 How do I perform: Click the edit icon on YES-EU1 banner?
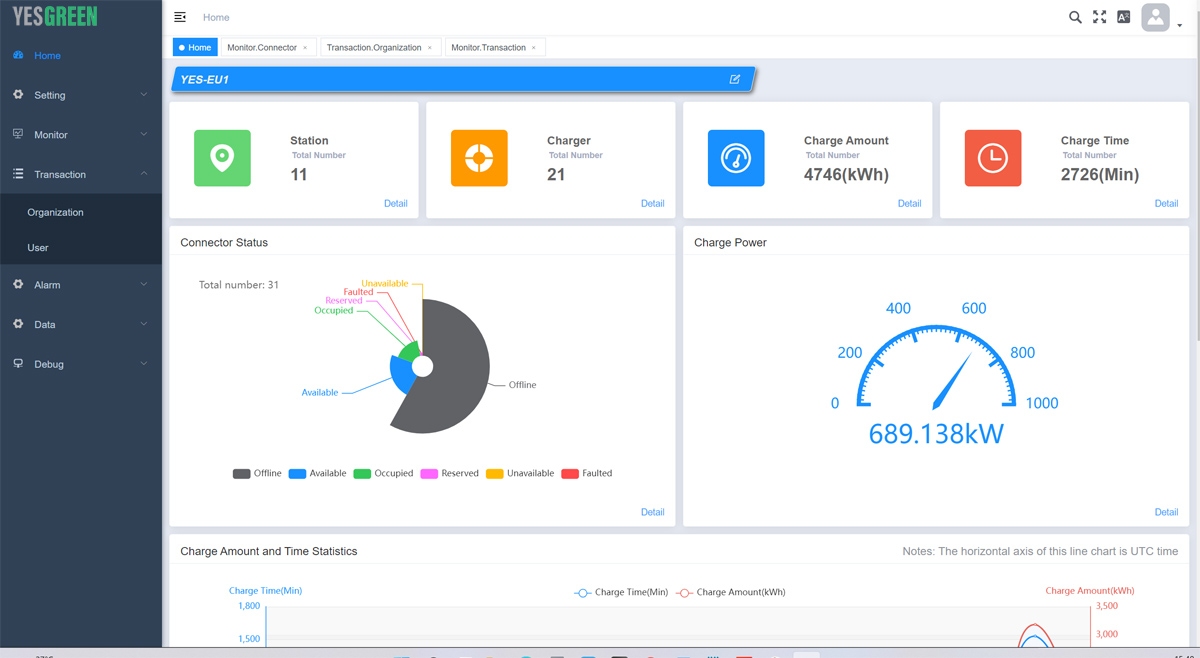[x=735, y=79]
